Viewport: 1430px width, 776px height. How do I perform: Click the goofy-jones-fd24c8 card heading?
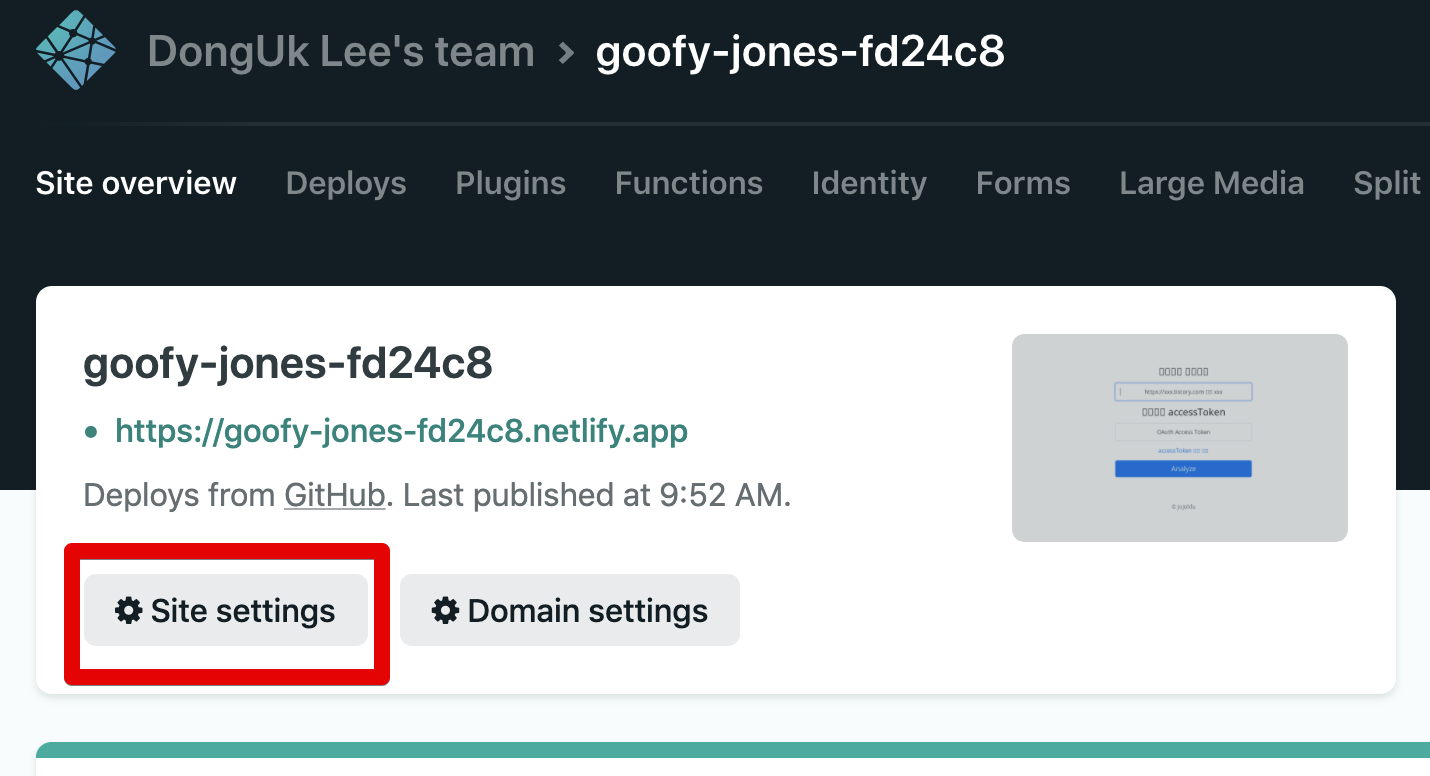[x=288, y=365]
